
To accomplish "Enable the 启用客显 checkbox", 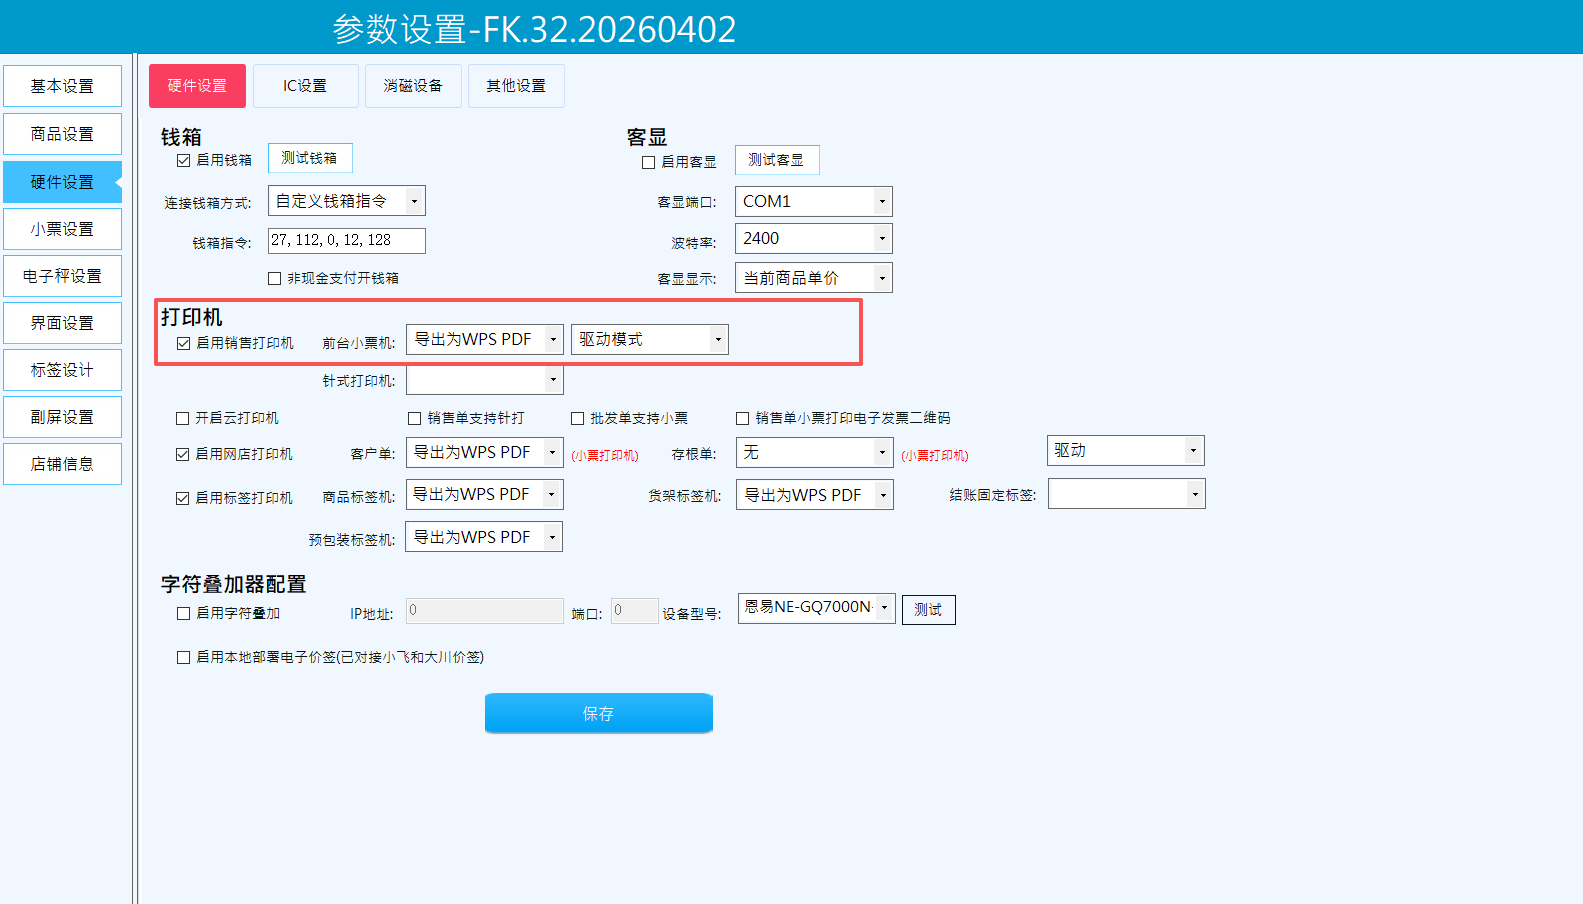I will pyautogui.click(x=648, y=162).
